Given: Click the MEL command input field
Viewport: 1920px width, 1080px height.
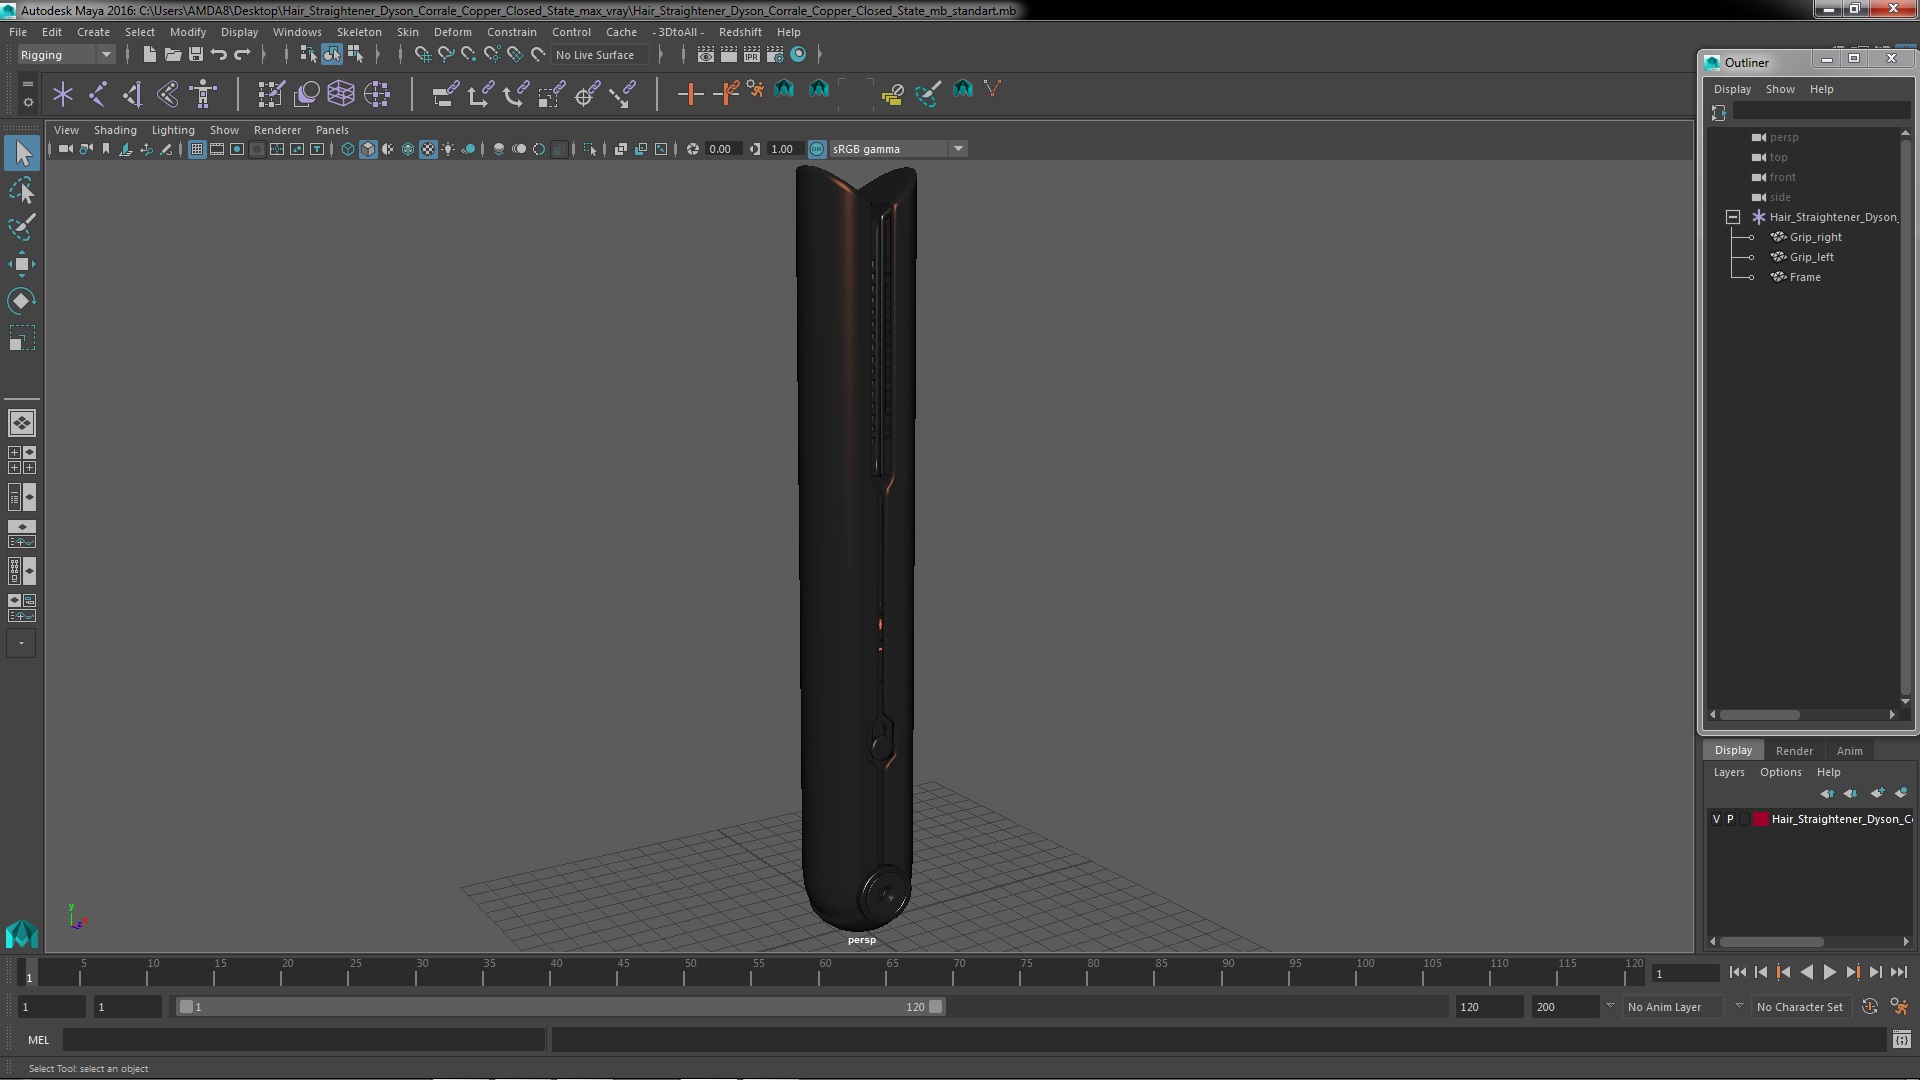Looking at the screenshot, I should (303, 1040).
